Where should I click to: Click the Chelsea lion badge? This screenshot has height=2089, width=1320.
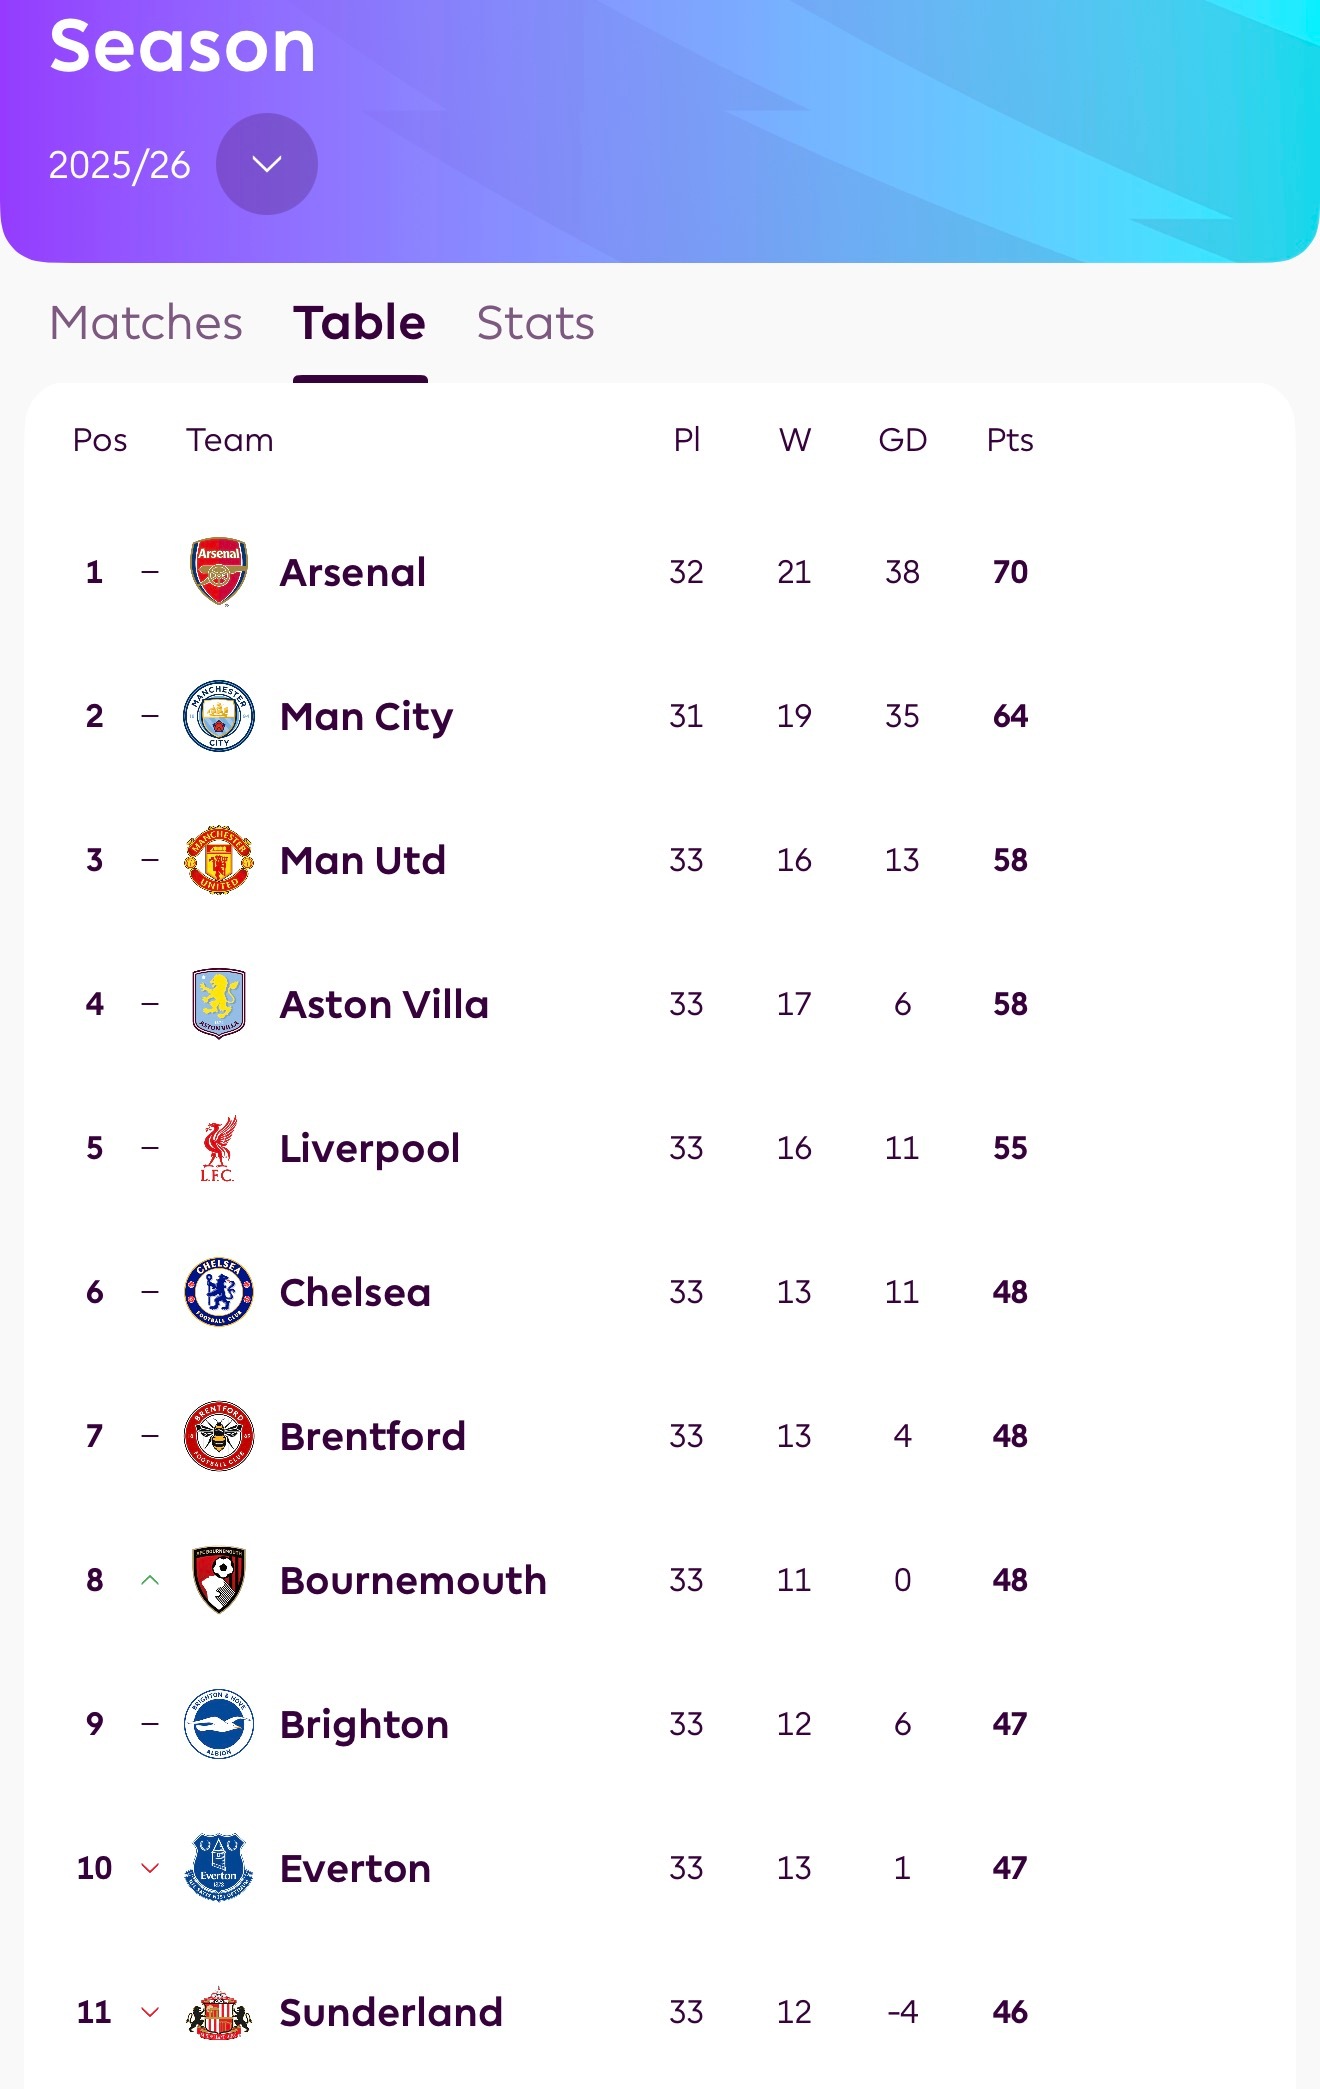pyautogui.click(x=219, y=1292)
